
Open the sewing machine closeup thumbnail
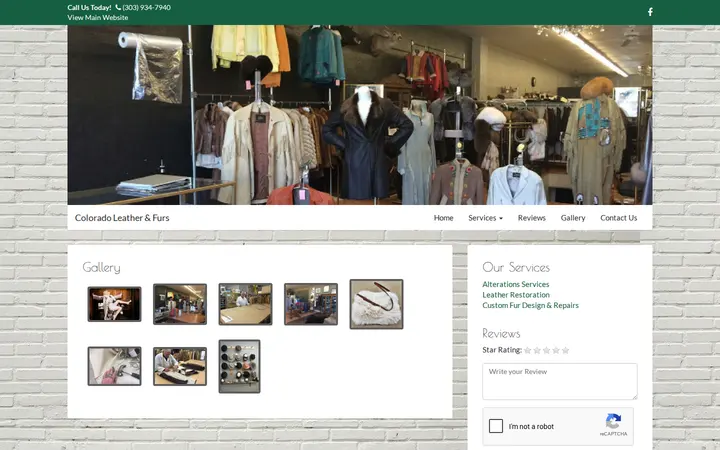click(x=114, y=366)
